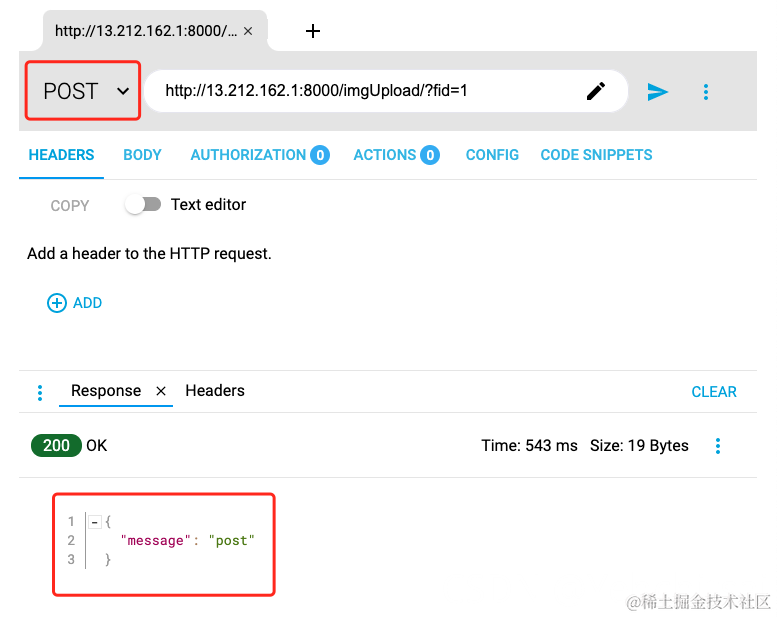The height and width of the screenshot is (617, 777).
Task: Click the "message" key in the response
Action: pos(155,540)
